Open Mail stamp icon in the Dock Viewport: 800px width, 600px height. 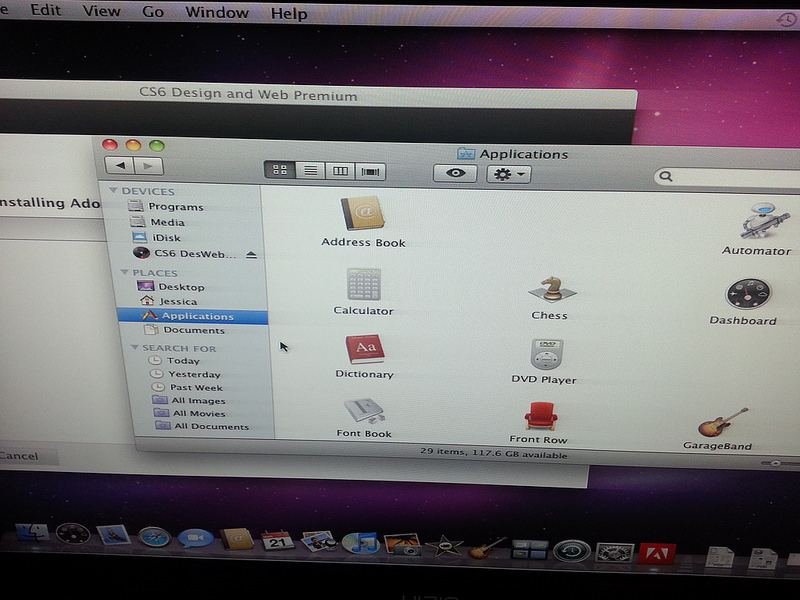click(x=113, y=535)
